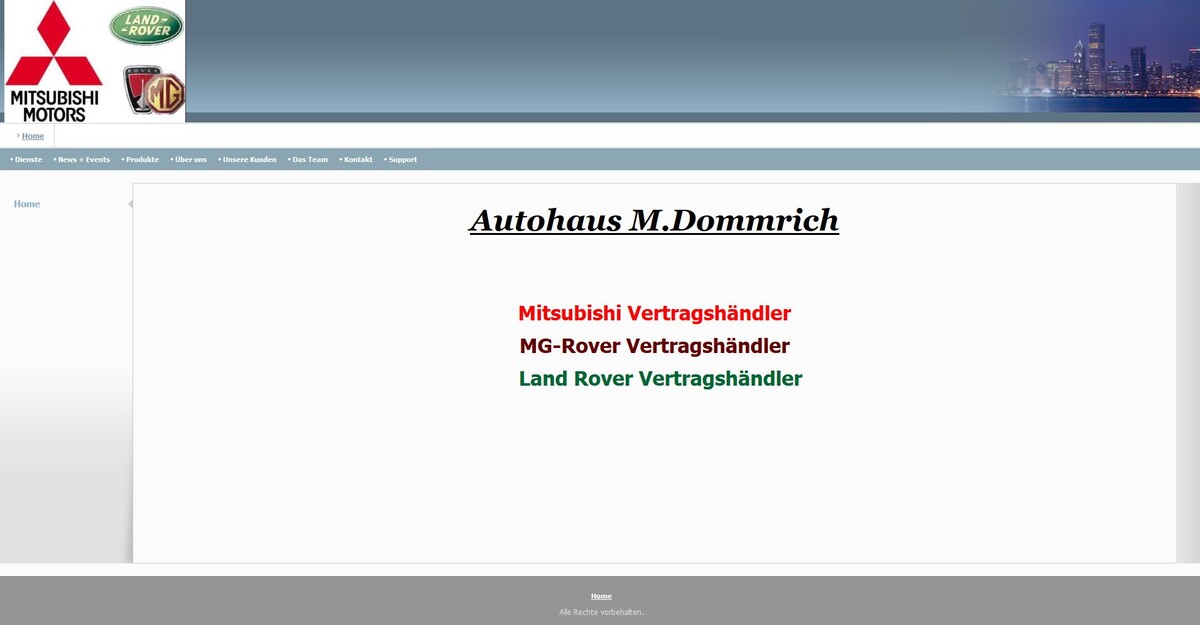This screenshot has width=1200, height=625.
Task: Open the Kontakt page
Action: tap(358, 160)
